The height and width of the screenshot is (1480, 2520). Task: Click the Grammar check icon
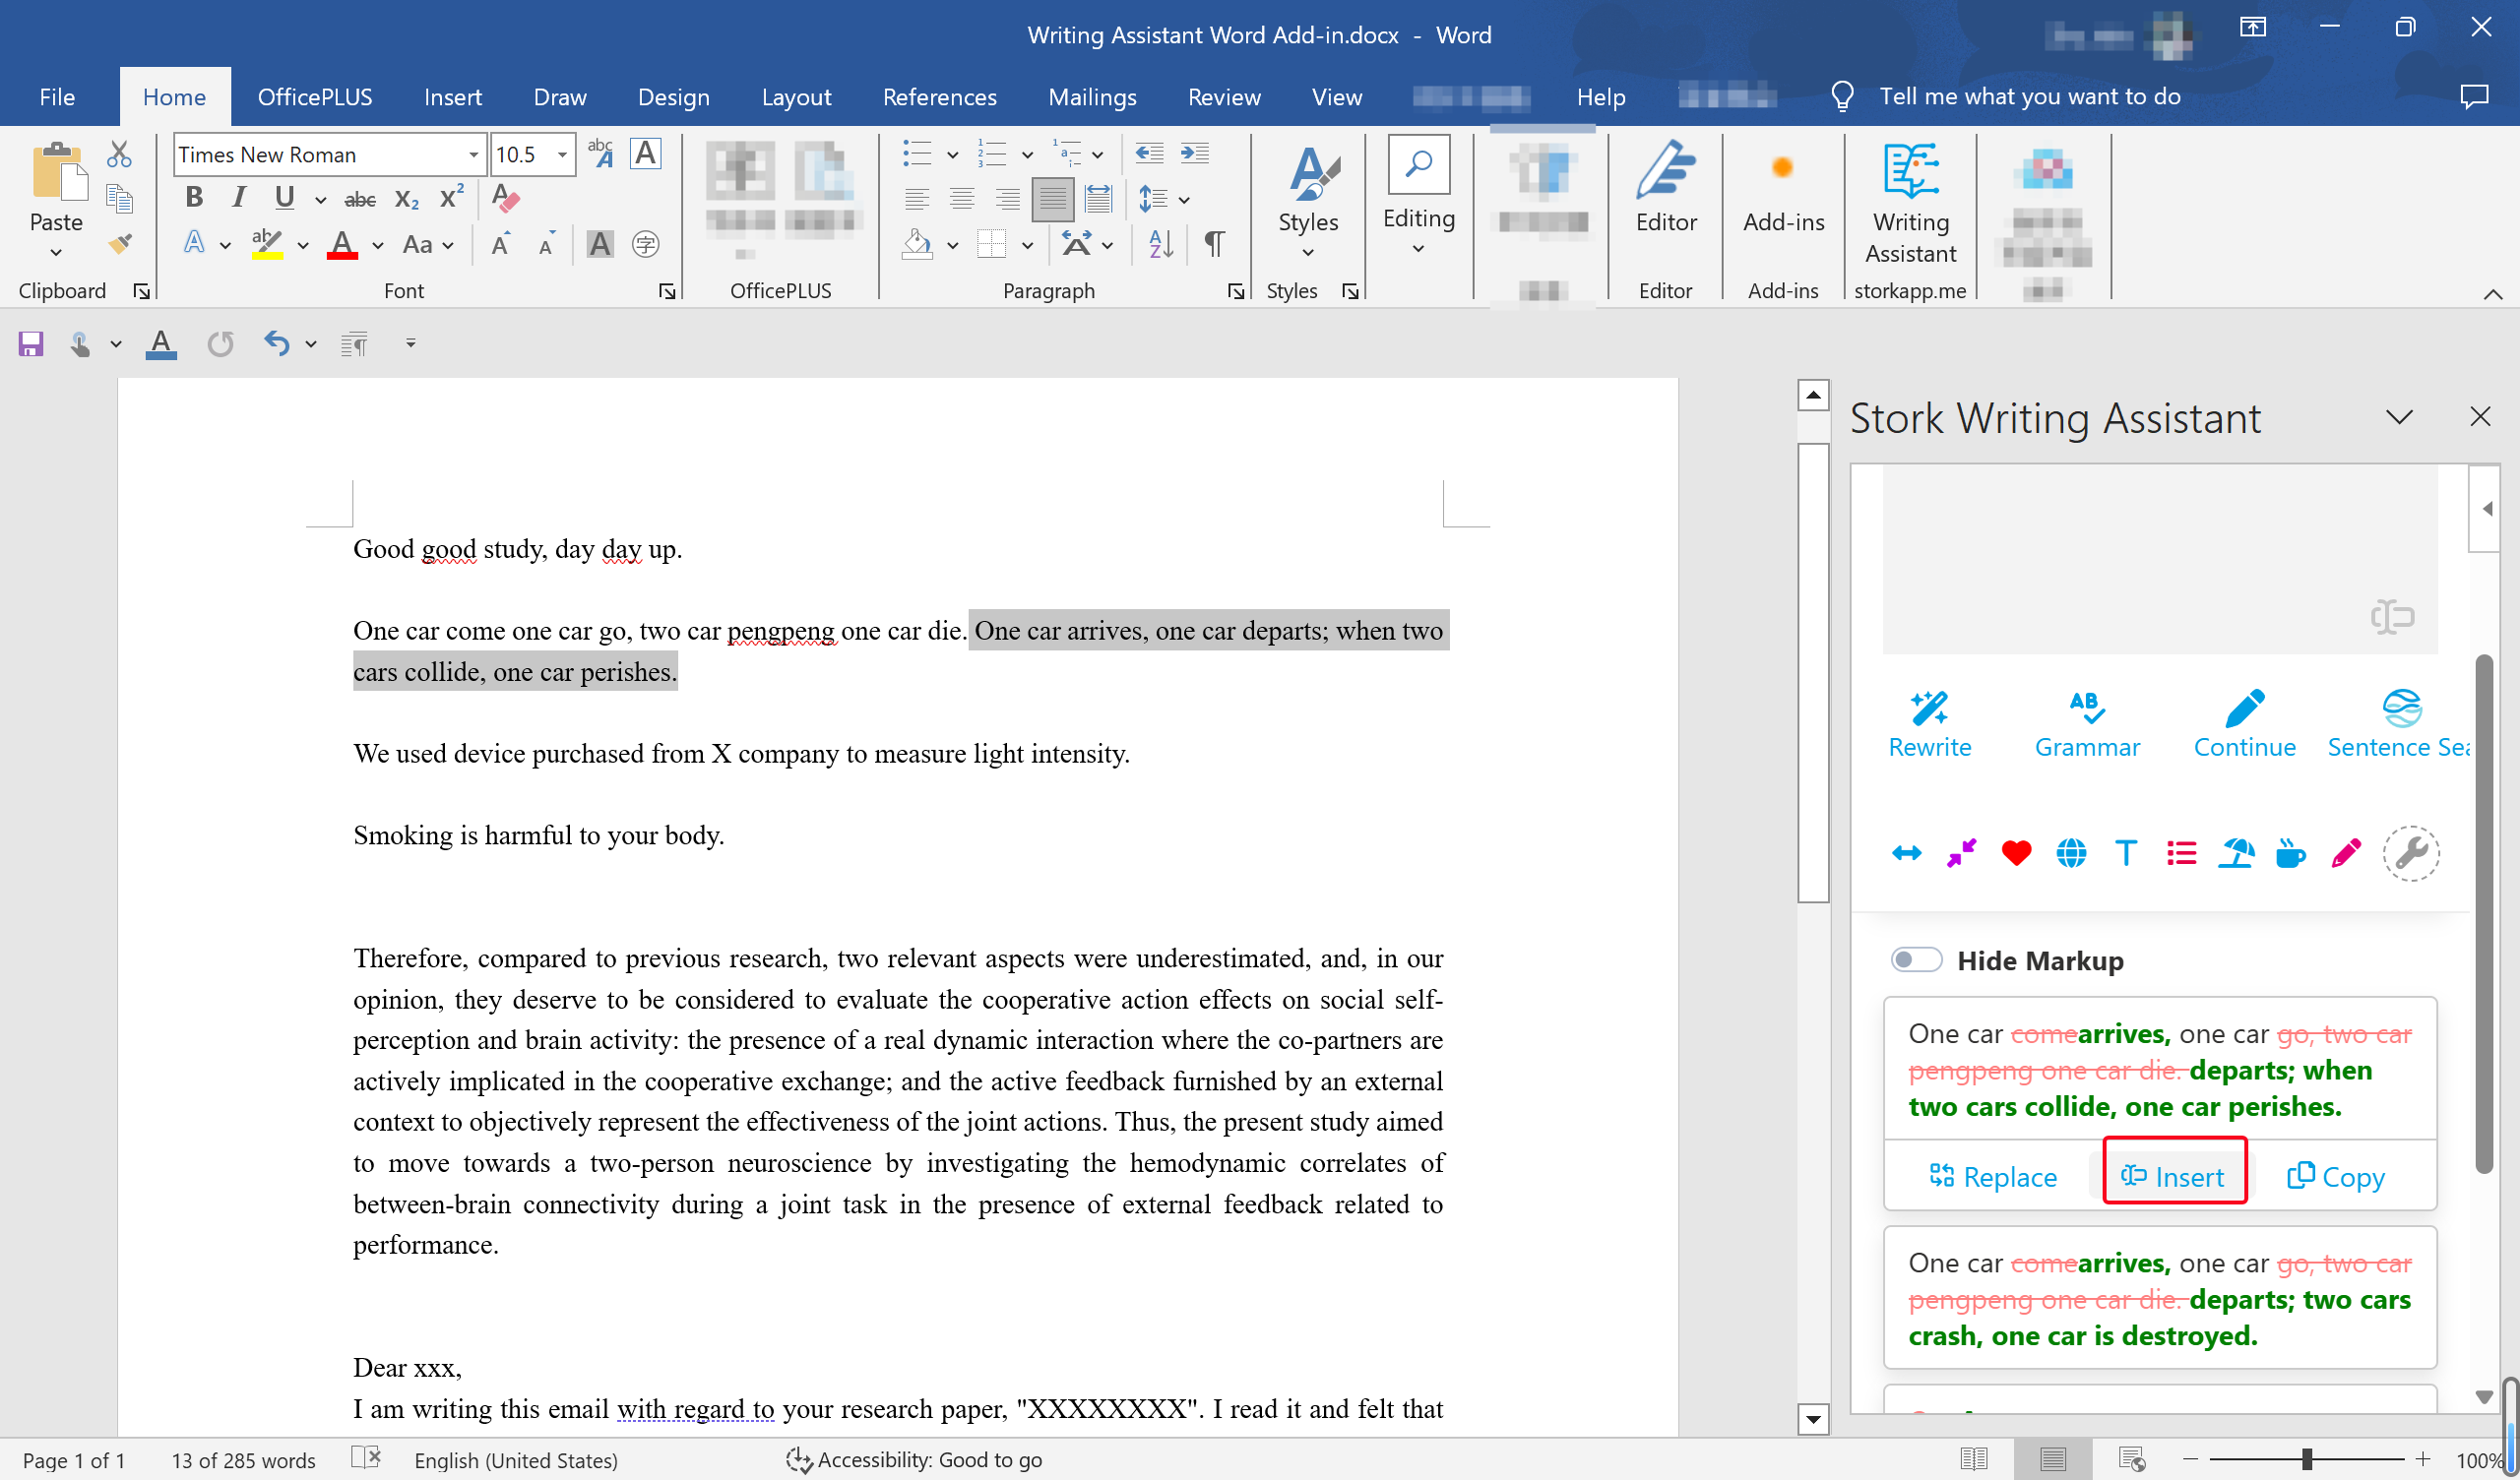[2086, 709]
